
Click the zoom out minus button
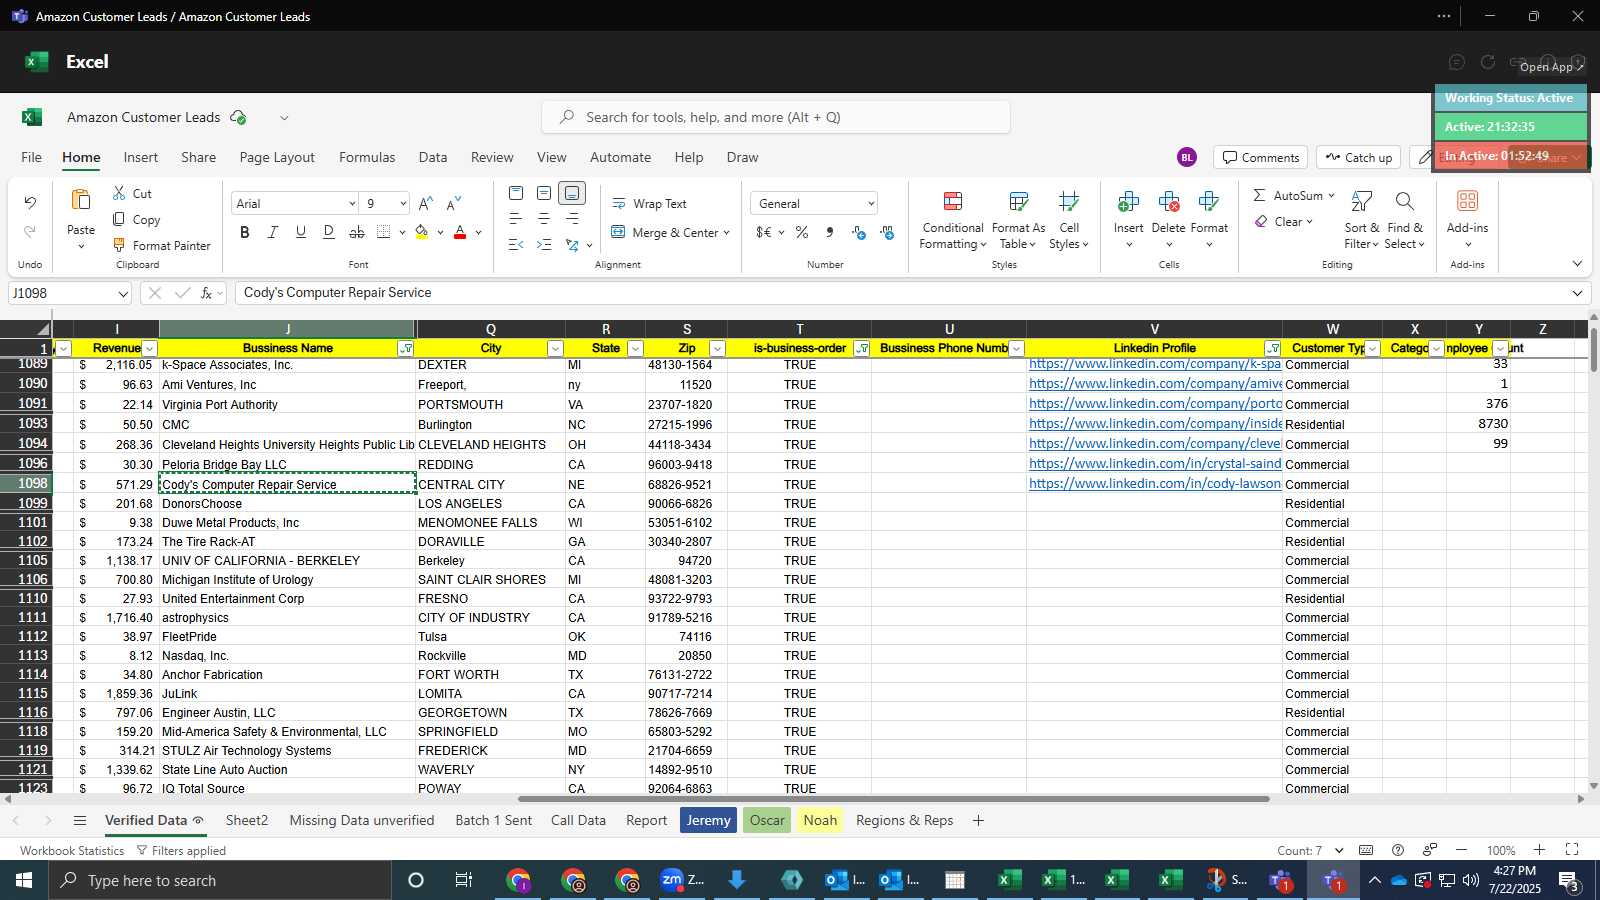1461,850
